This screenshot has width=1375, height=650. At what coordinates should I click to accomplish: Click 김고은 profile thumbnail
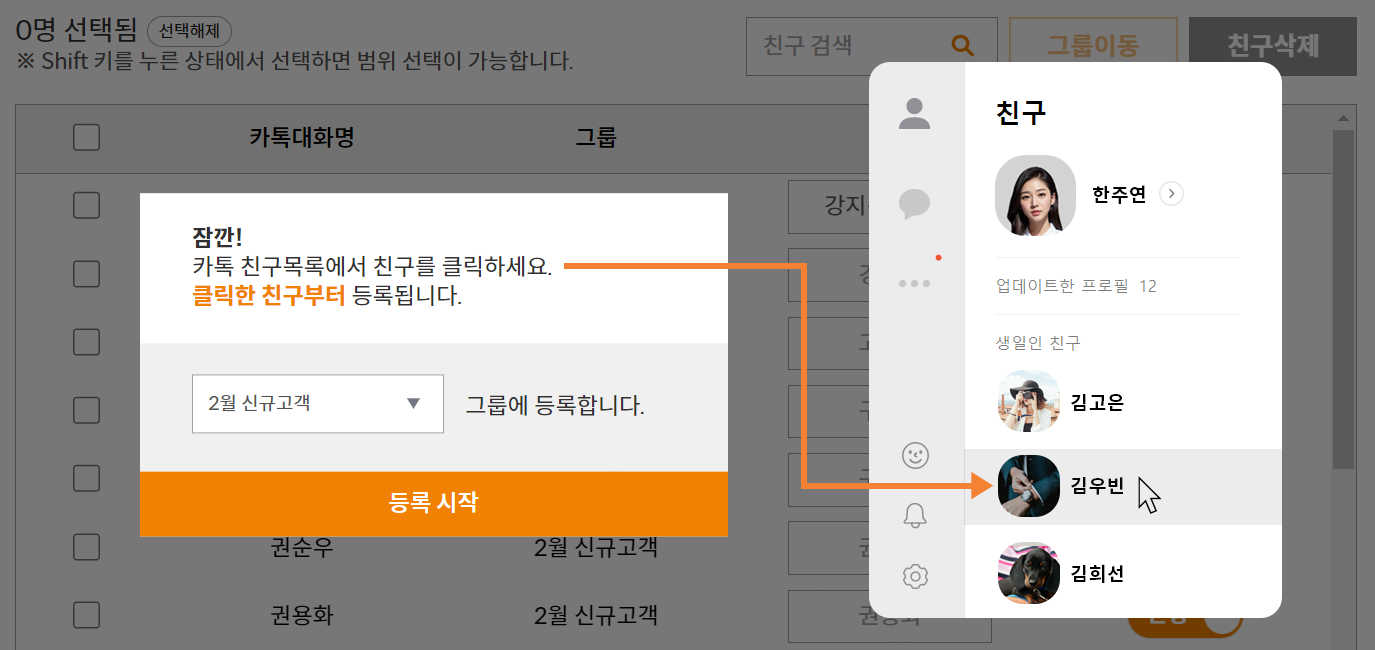pyautogui.click(x=1029, y=402)
